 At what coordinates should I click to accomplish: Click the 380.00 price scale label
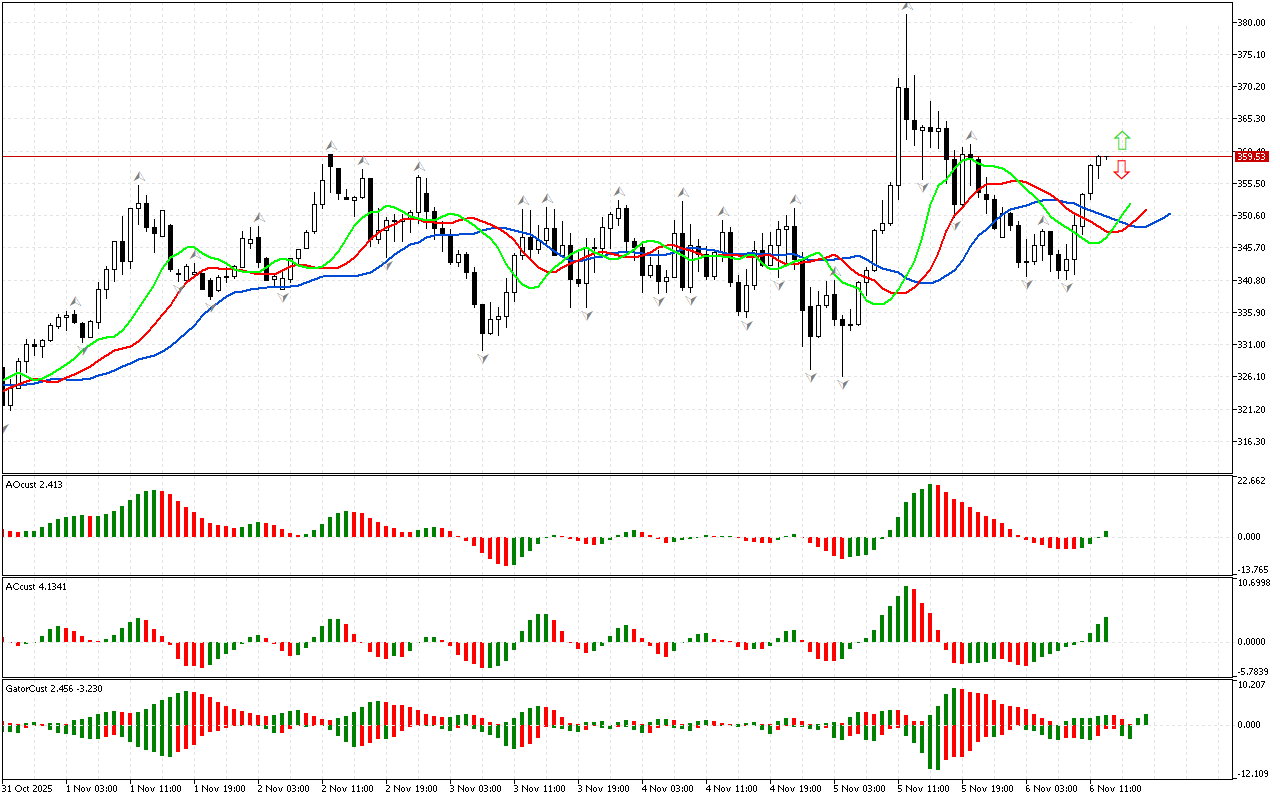(1252, 22)
